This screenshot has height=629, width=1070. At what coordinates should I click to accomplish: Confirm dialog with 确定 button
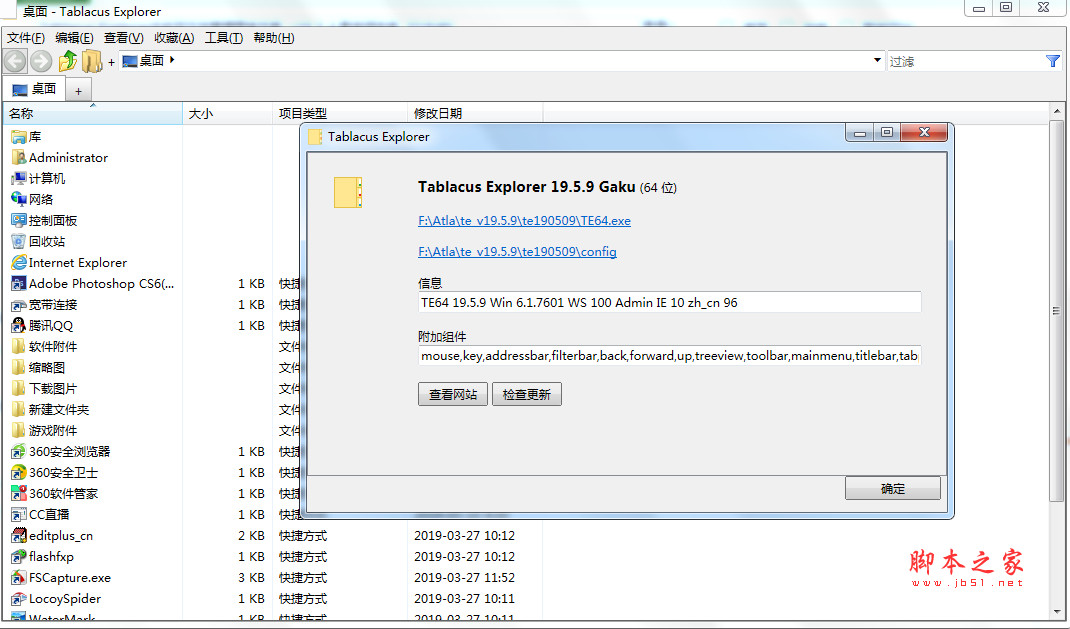(893, 488)
